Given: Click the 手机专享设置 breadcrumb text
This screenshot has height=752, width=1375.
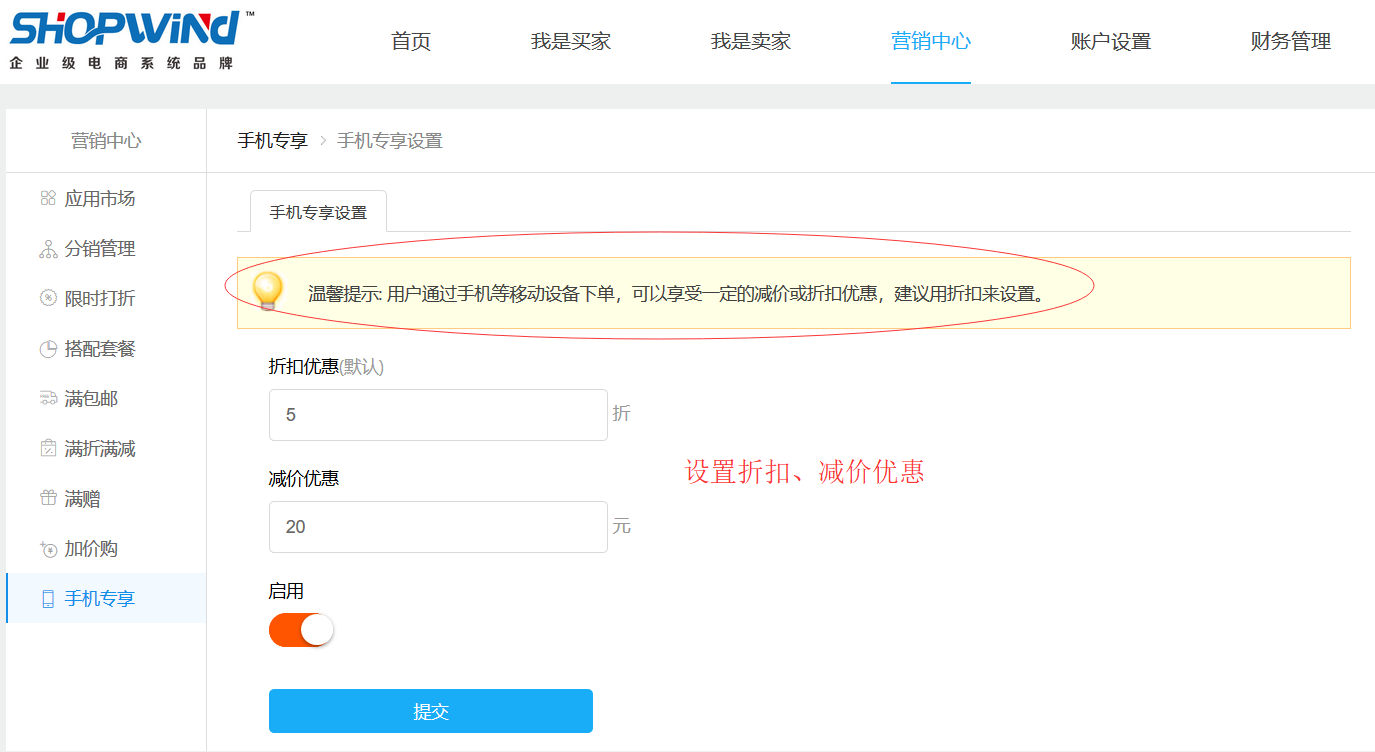Looking at the screenshot, I should tap(390, 141).
